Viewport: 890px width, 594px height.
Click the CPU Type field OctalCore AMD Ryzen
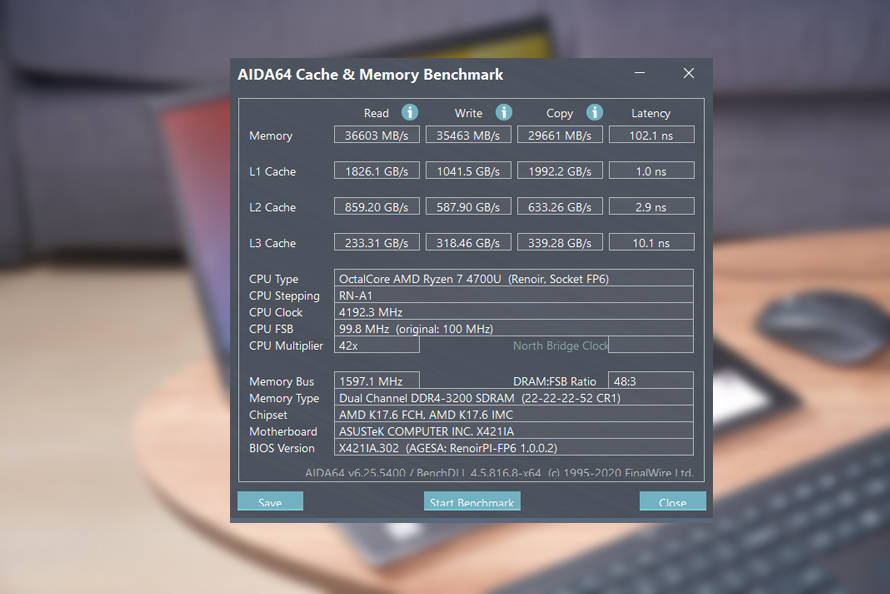pos(514,278)
